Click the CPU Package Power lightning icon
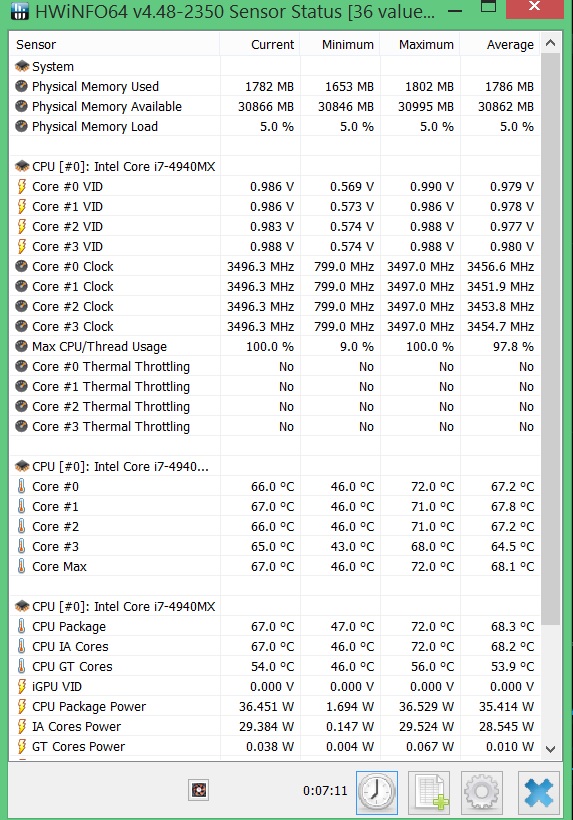The height and width of the screenshot is (820, 573). coord(21,706)
